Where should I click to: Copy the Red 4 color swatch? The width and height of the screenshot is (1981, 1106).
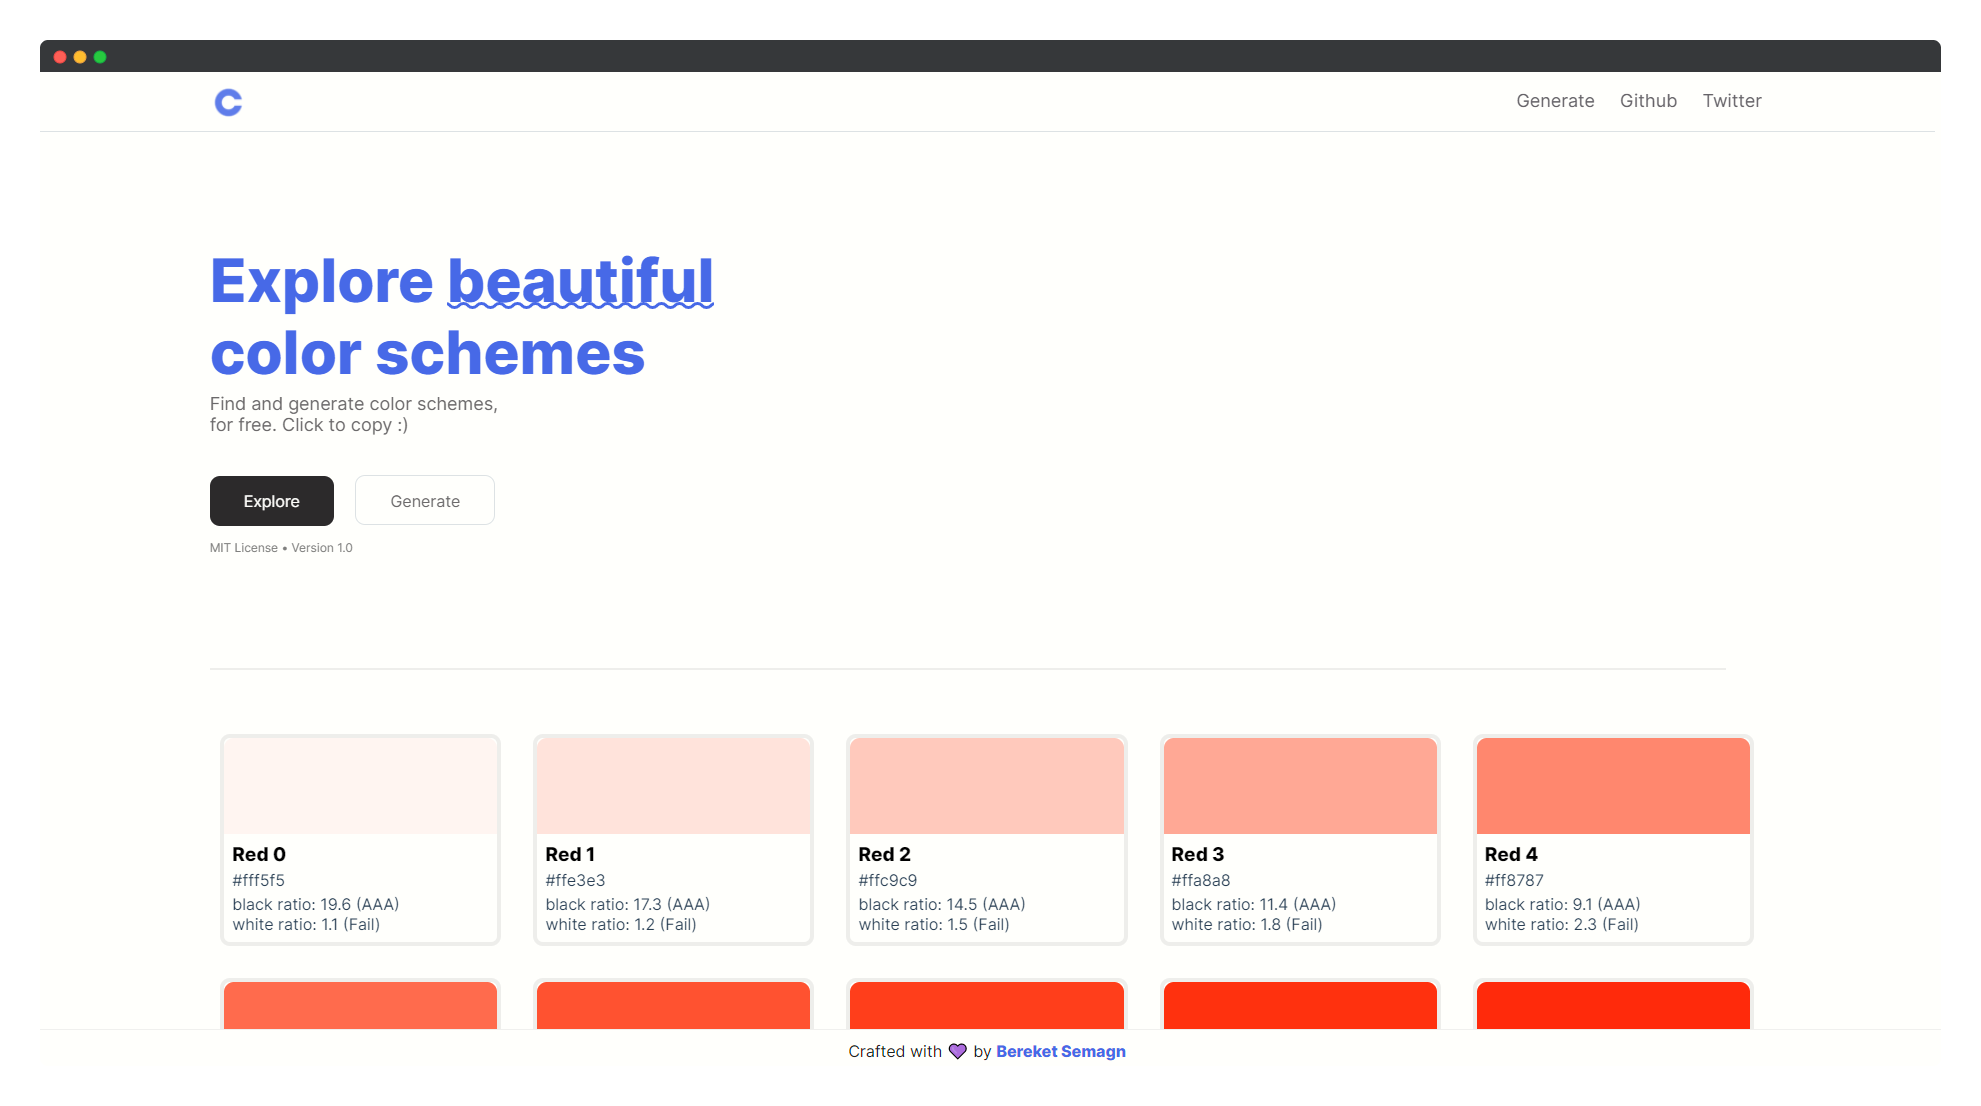tap(1612, 786)
